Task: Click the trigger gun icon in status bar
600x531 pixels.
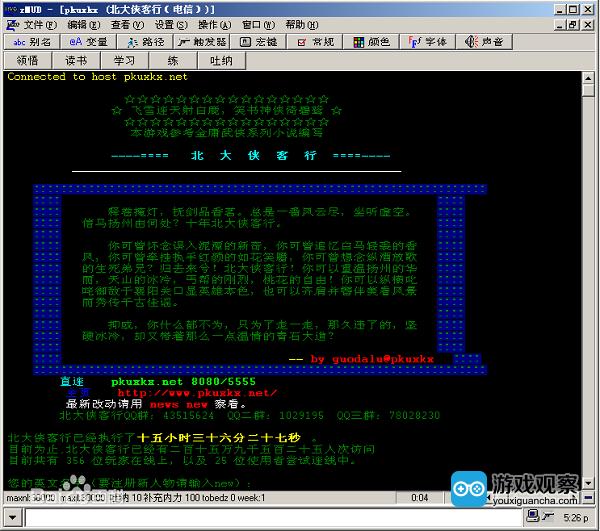Action: pyautogui.click(x=548, y=517)
